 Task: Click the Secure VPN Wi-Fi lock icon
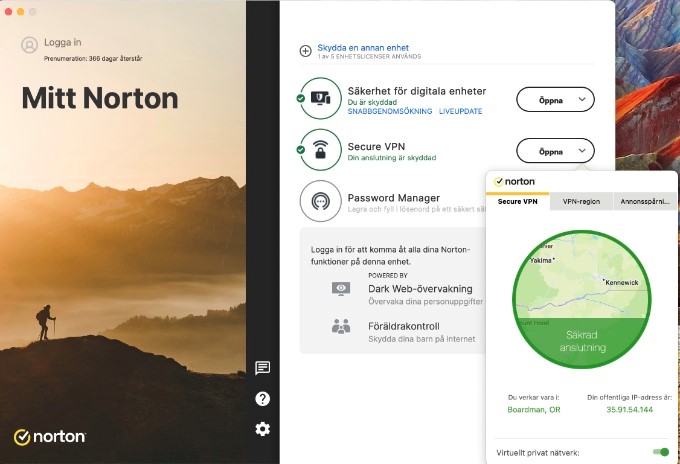pos(320,150)
